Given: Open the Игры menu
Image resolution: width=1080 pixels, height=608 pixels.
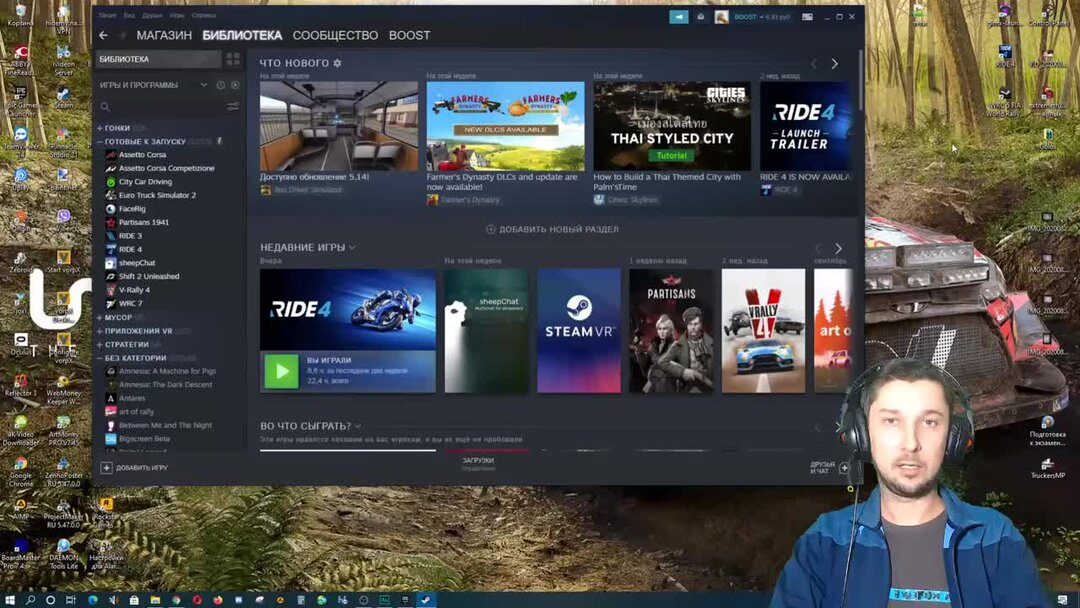Looking at the screenshot, I should pos(178,15).
